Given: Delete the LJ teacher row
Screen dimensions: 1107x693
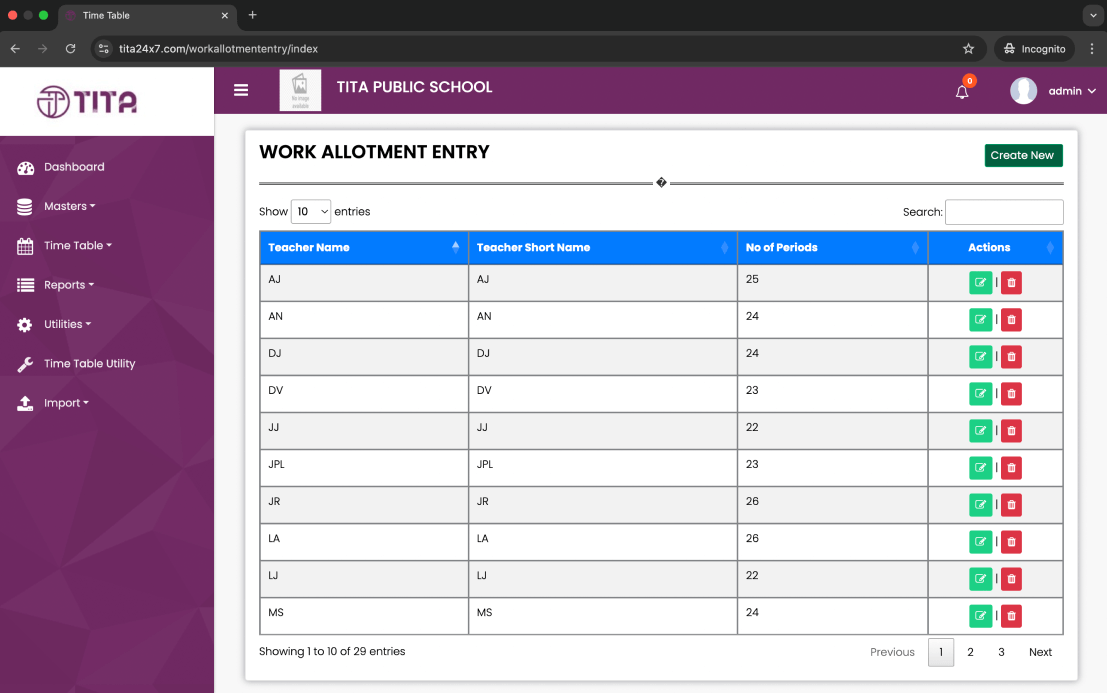Looking at the screenshot, I should pyautogui.click(x=1011, y=579).
